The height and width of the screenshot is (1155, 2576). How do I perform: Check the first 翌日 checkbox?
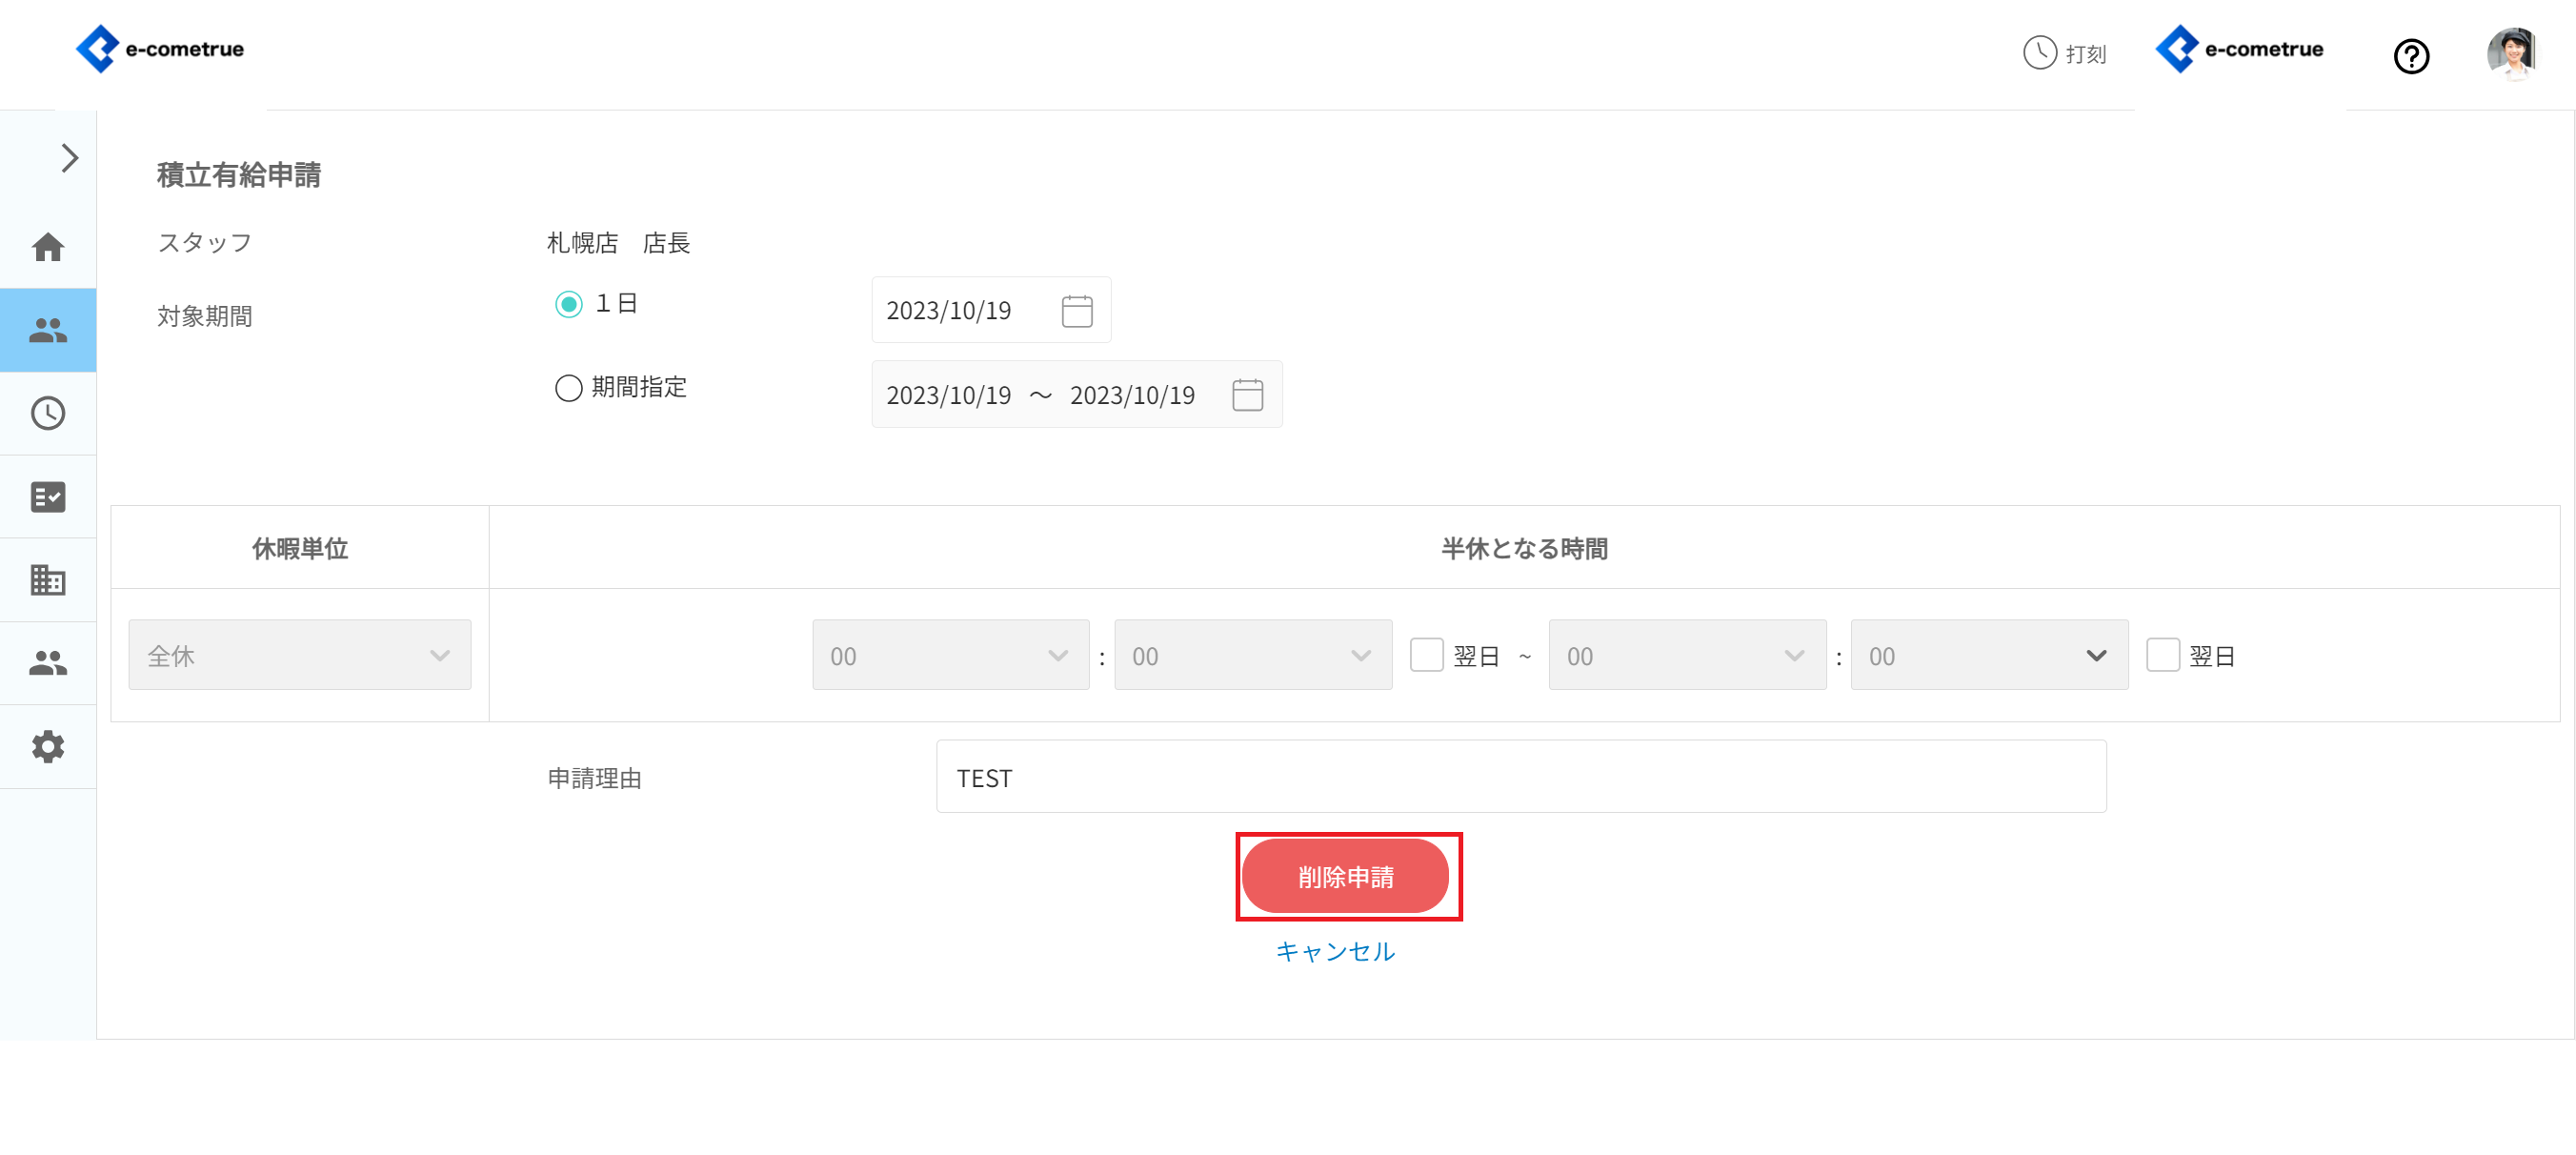coord(1426,655)
